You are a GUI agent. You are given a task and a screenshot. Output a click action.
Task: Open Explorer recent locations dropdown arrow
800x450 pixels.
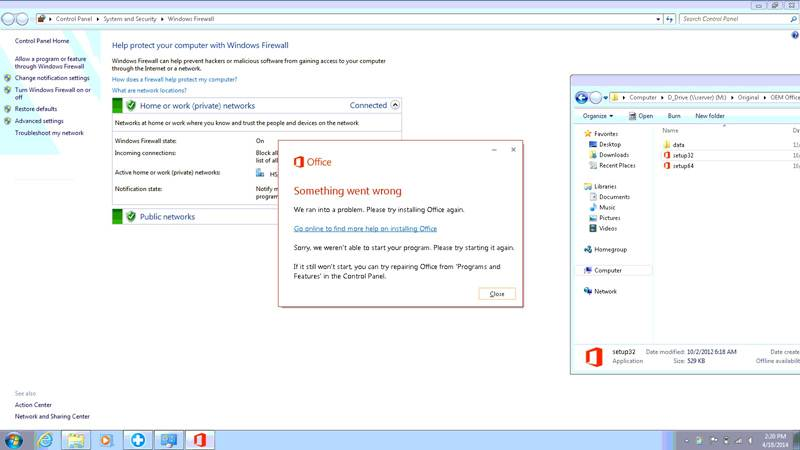(x=606, y=97)
